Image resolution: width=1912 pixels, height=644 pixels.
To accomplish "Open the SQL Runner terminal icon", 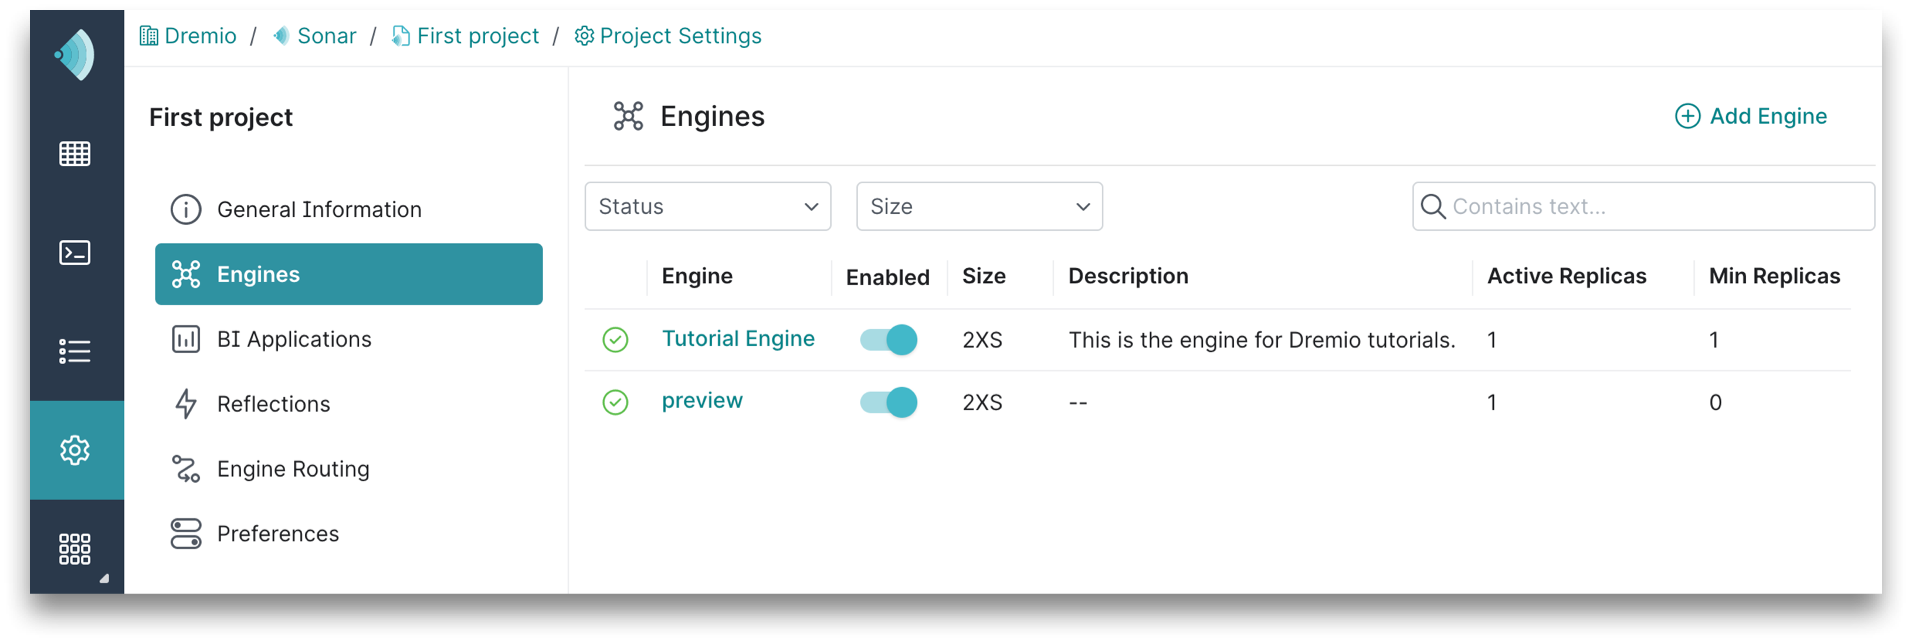I will (x=75, y=253).
